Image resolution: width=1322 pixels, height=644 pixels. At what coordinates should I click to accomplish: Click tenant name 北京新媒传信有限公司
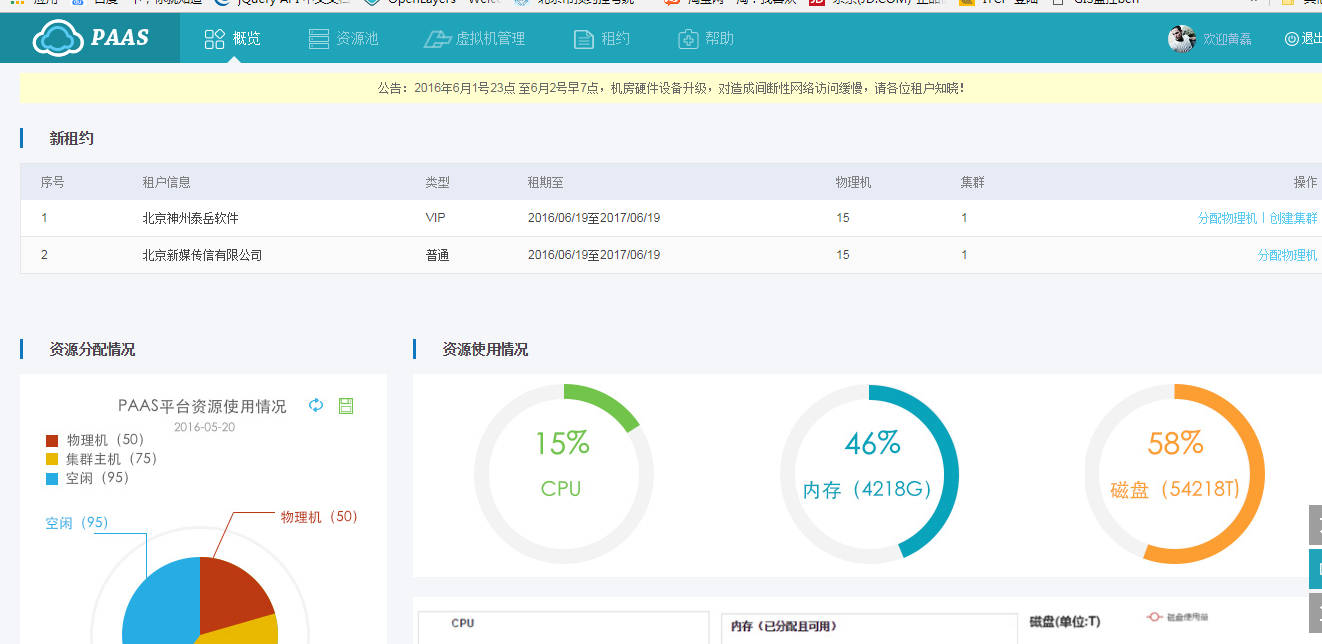(202, 255)
